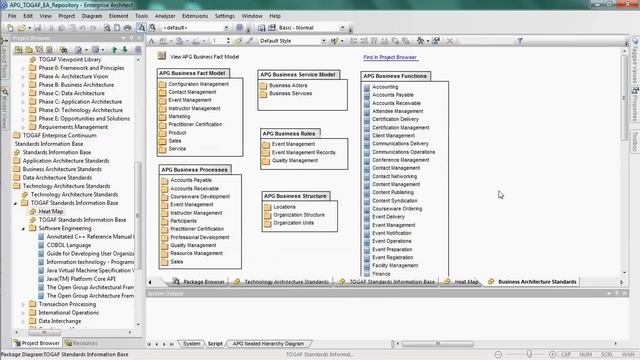Viewport: 640px width, 360px height.
Task: Click Quality Management in APG Business Rules
Action: [295, 160]
